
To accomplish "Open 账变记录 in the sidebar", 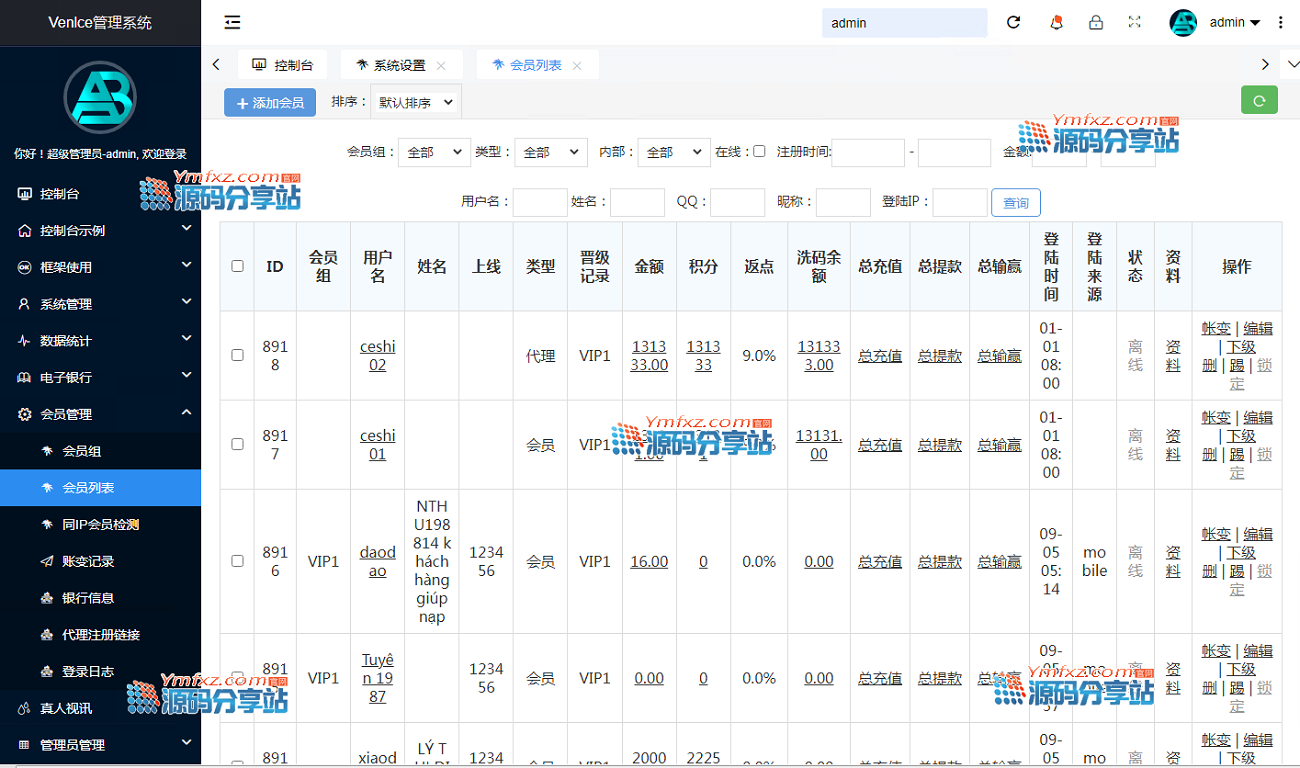I will [88, 561].
